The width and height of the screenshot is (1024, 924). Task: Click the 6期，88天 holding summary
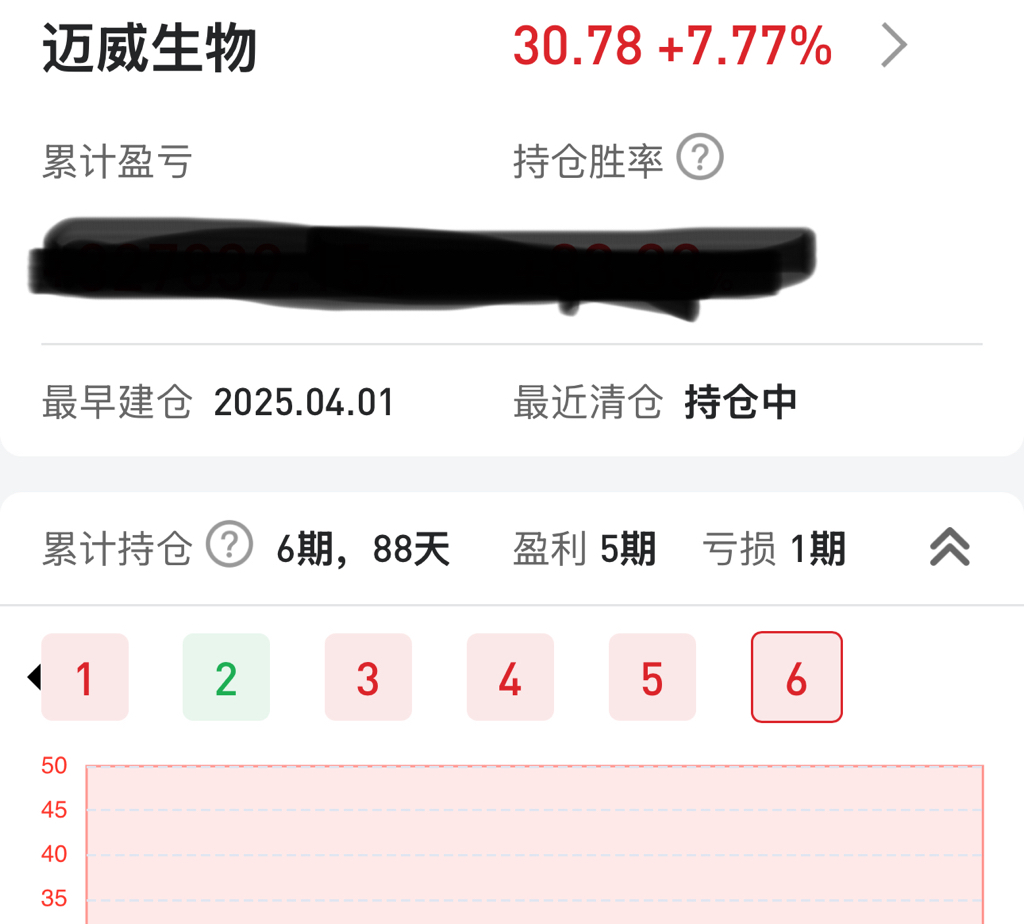pos(363,549)
